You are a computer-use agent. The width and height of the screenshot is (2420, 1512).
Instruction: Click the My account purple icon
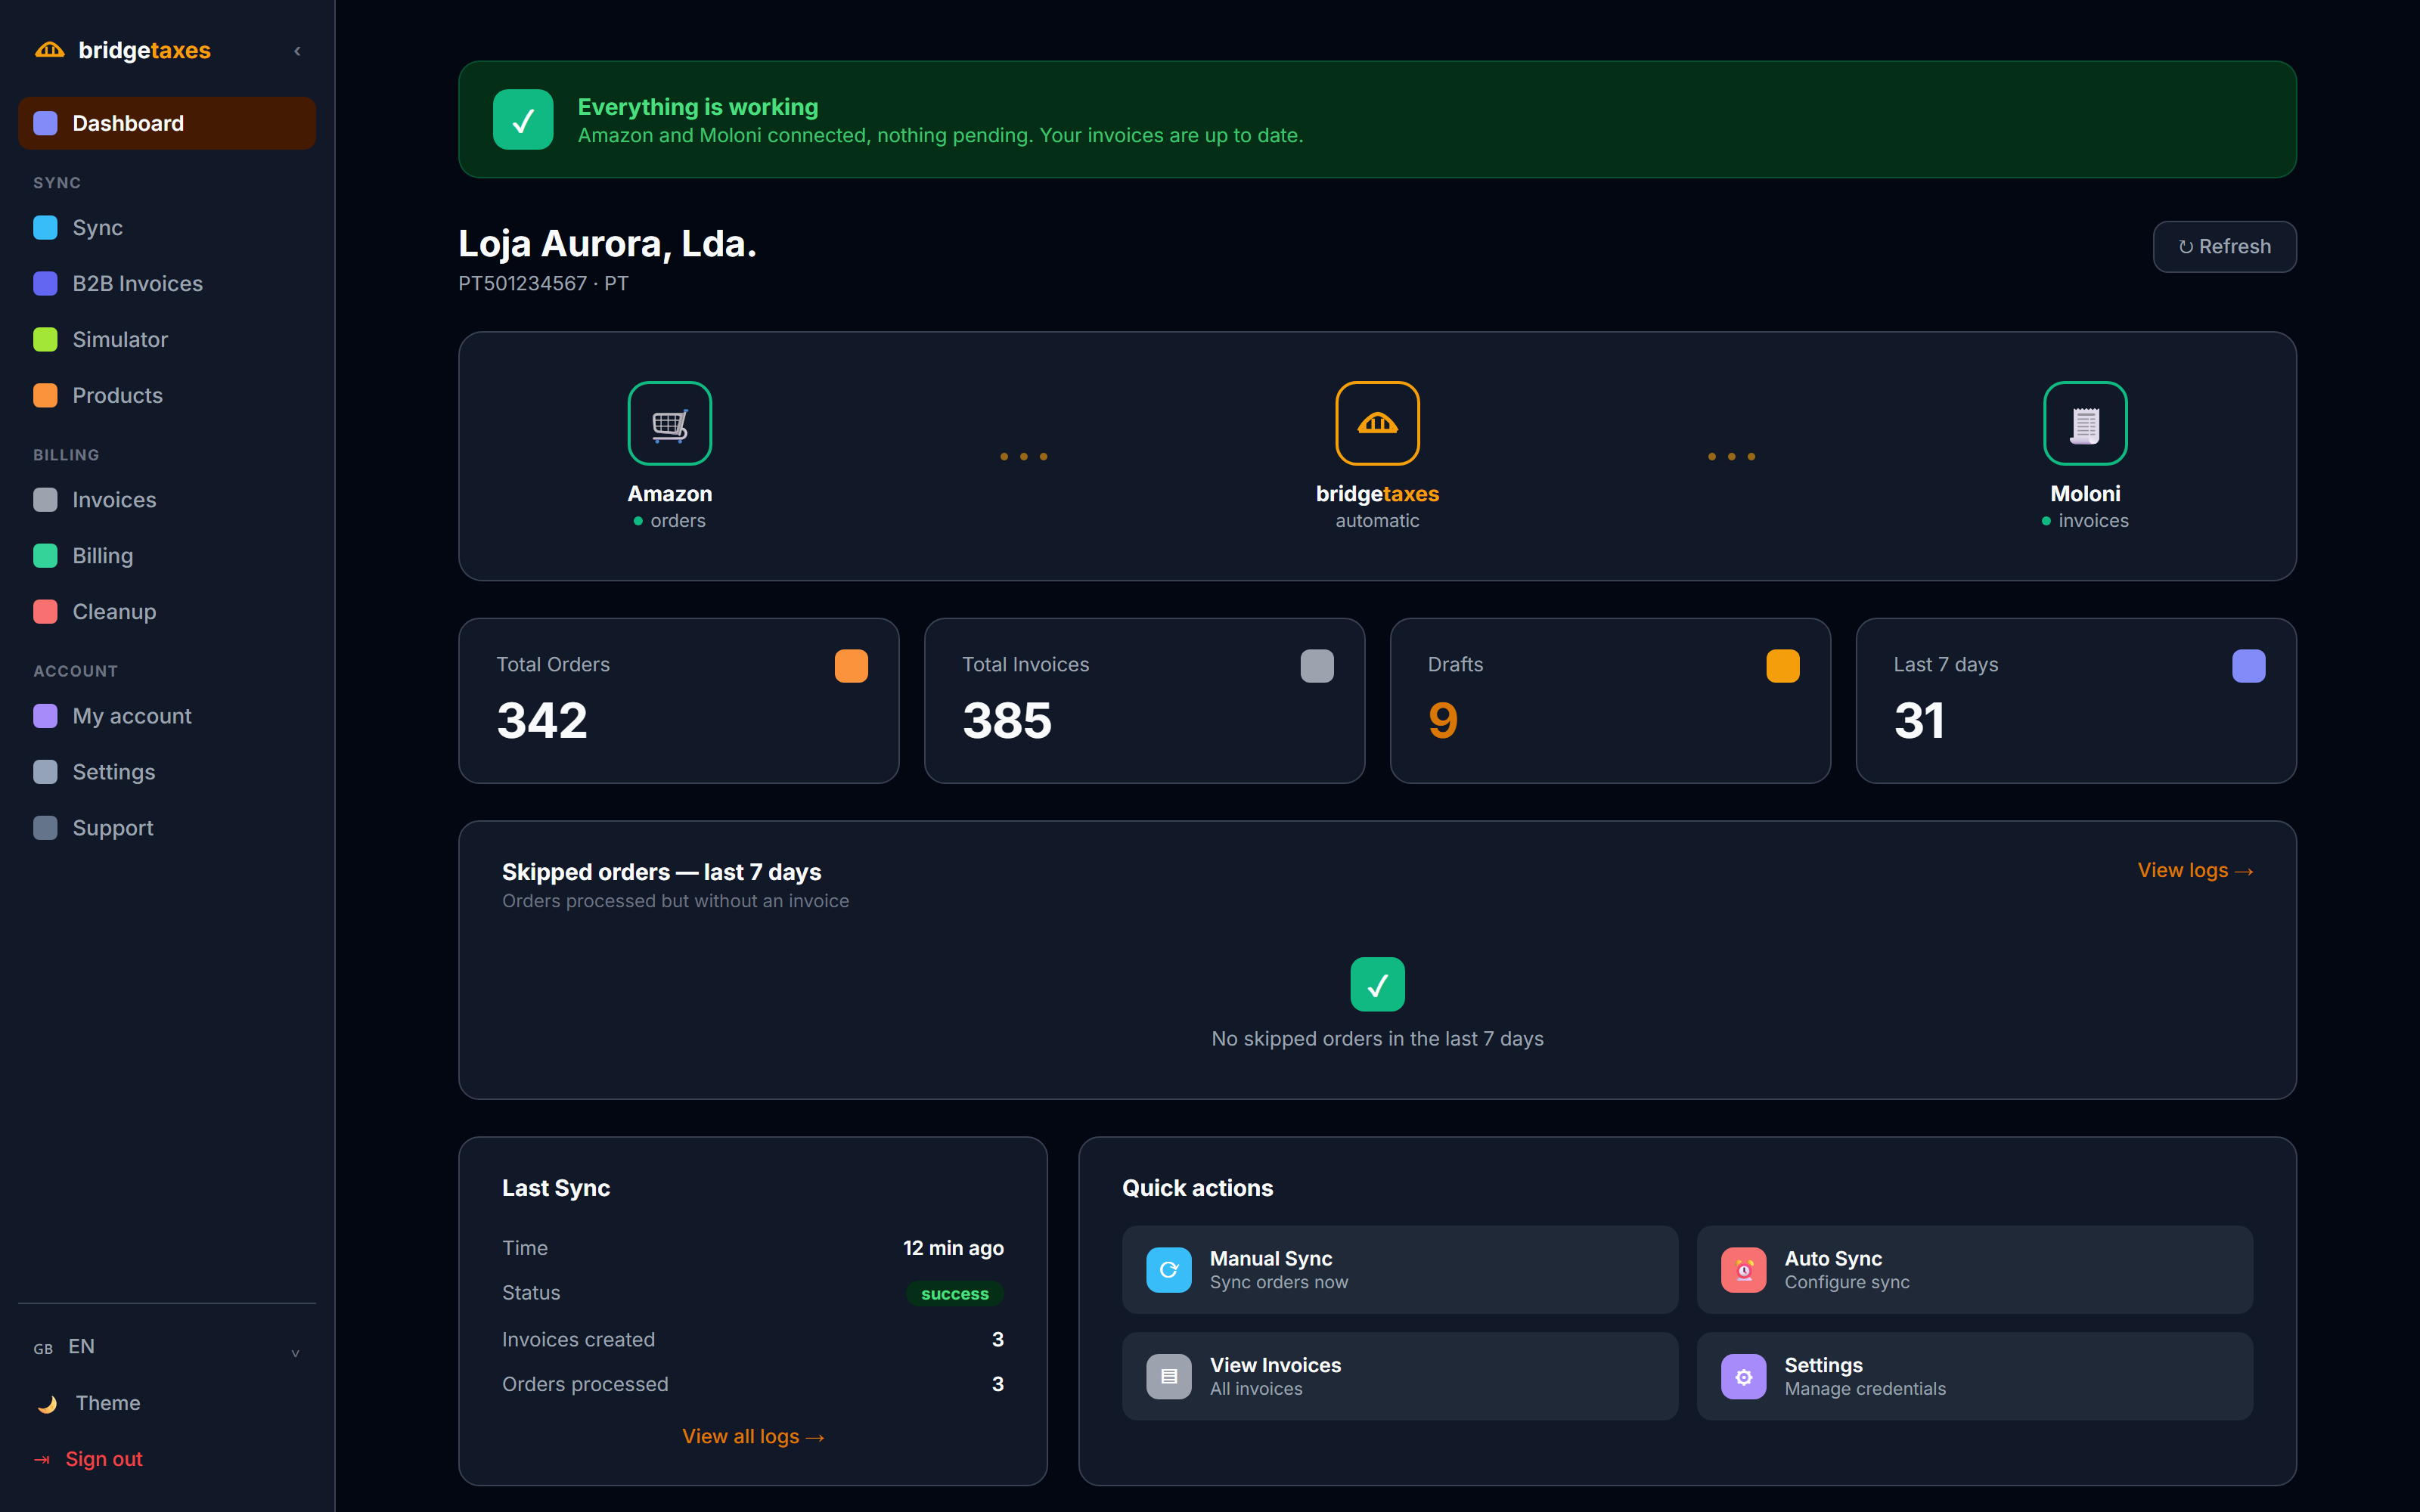(45, 716)
